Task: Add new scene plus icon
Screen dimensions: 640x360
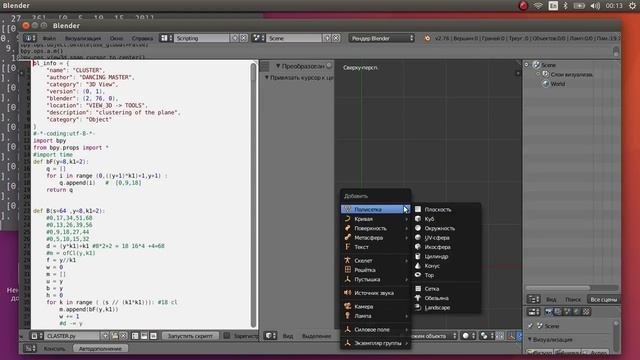Action: 327,38
